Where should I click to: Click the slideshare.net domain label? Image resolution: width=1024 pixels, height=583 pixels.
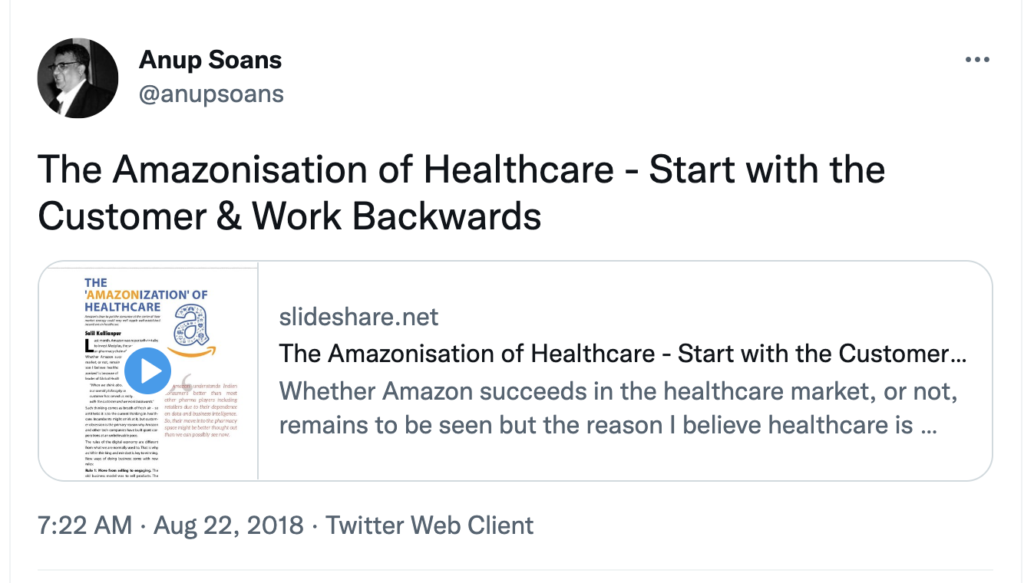click(359, 317)
